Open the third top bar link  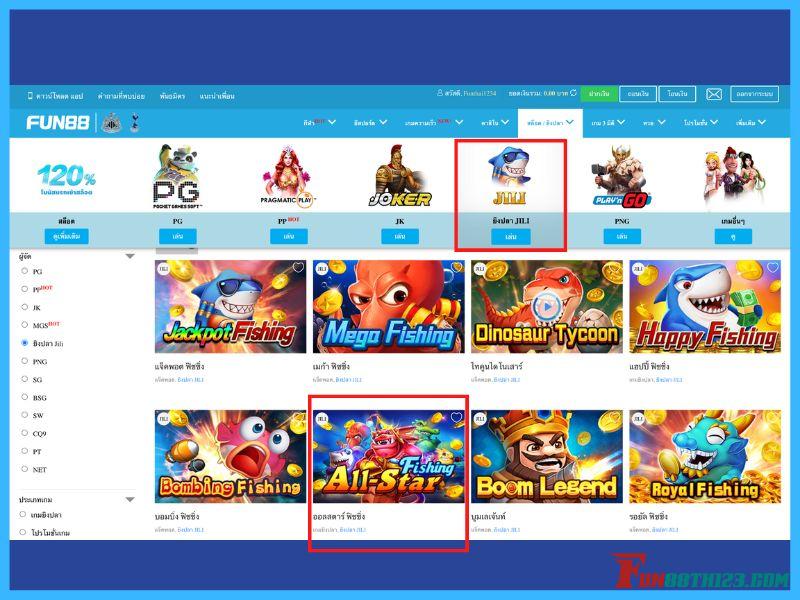[x=172, y=95]
